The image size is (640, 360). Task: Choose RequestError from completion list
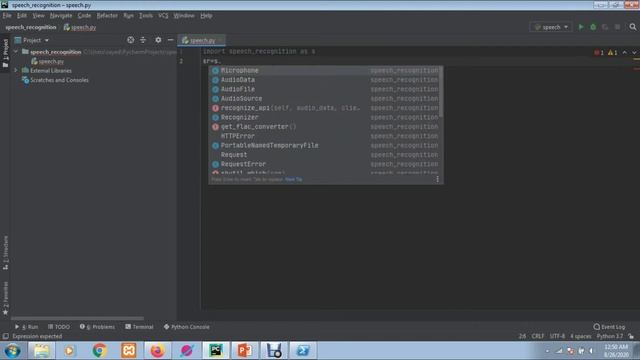coord(325,164)
